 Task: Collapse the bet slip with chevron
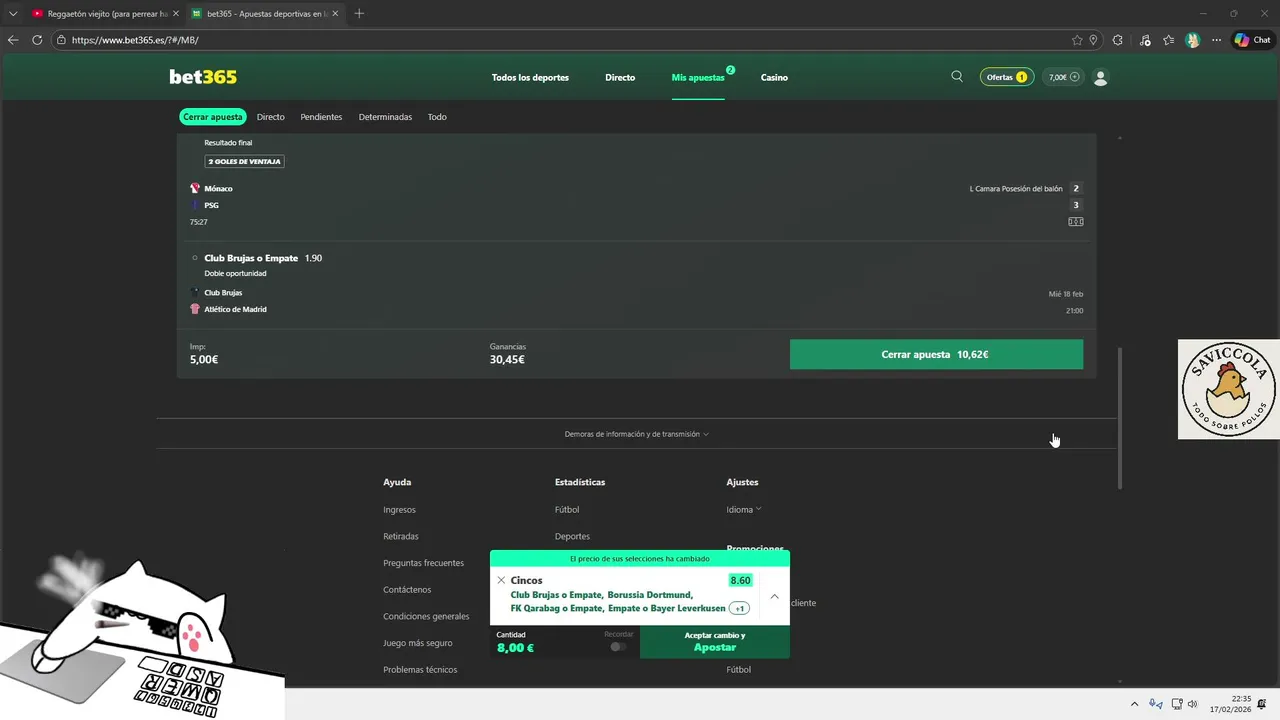(774, 596)
